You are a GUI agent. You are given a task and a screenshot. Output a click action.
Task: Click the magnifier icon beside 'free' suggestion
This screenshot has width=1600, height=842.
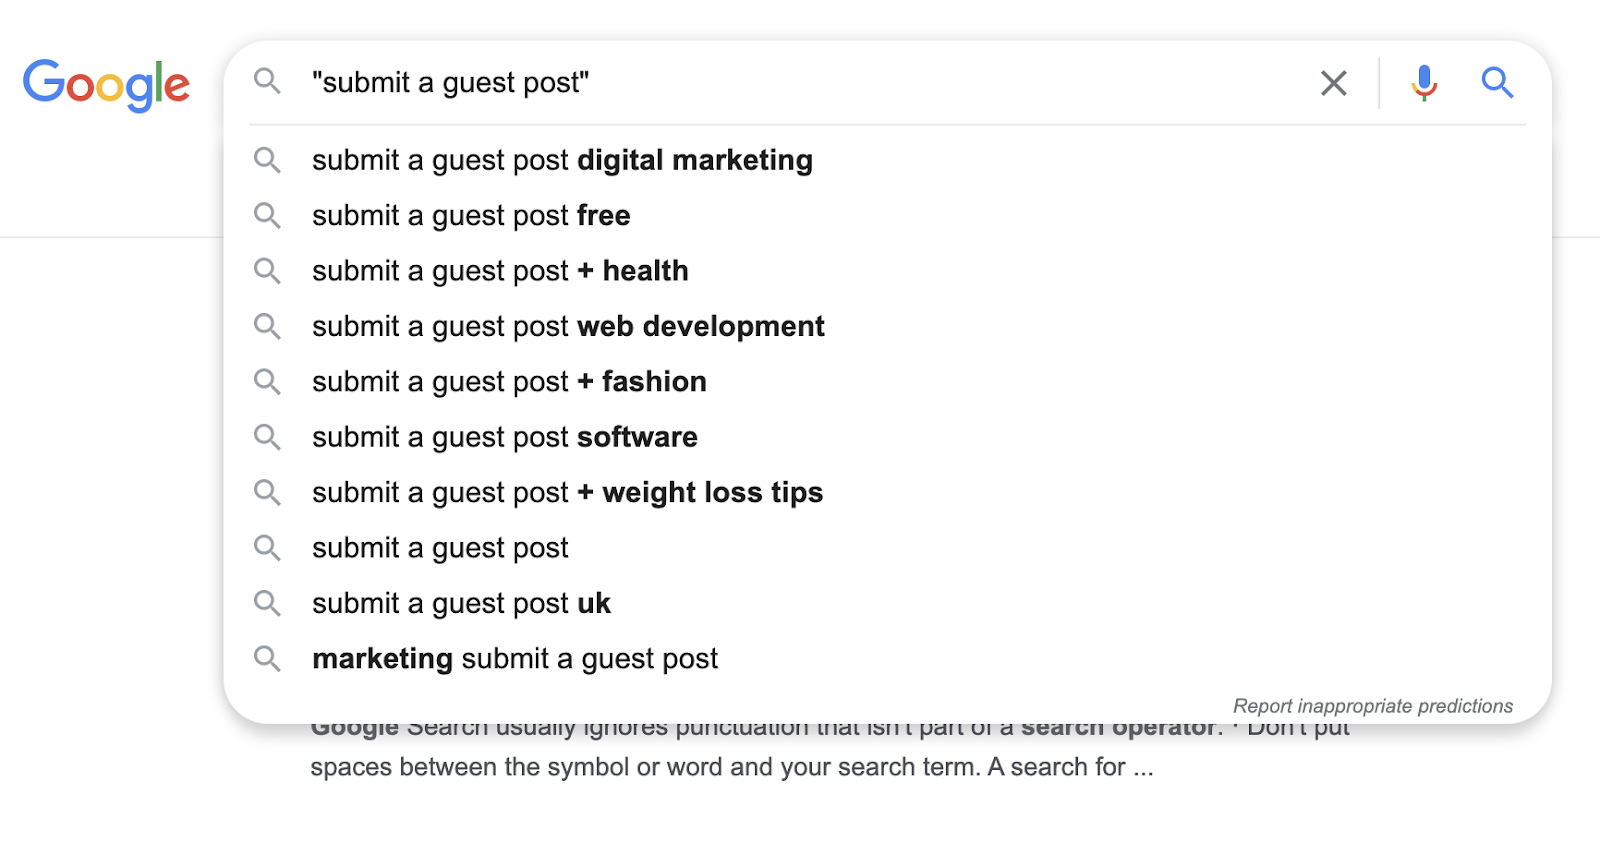(267, 215)
